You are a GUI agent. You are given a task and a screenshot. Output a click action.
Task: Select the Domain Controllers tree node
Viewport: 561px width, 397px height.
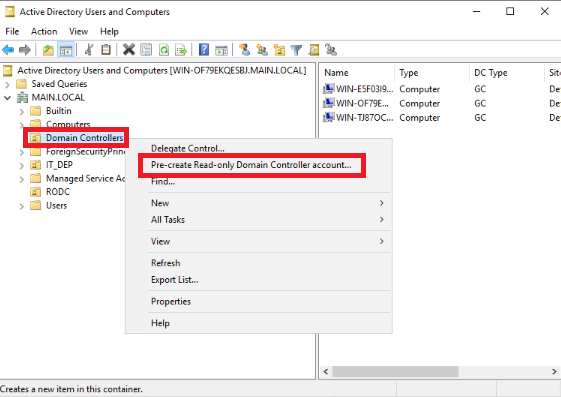tap(84, 138)
